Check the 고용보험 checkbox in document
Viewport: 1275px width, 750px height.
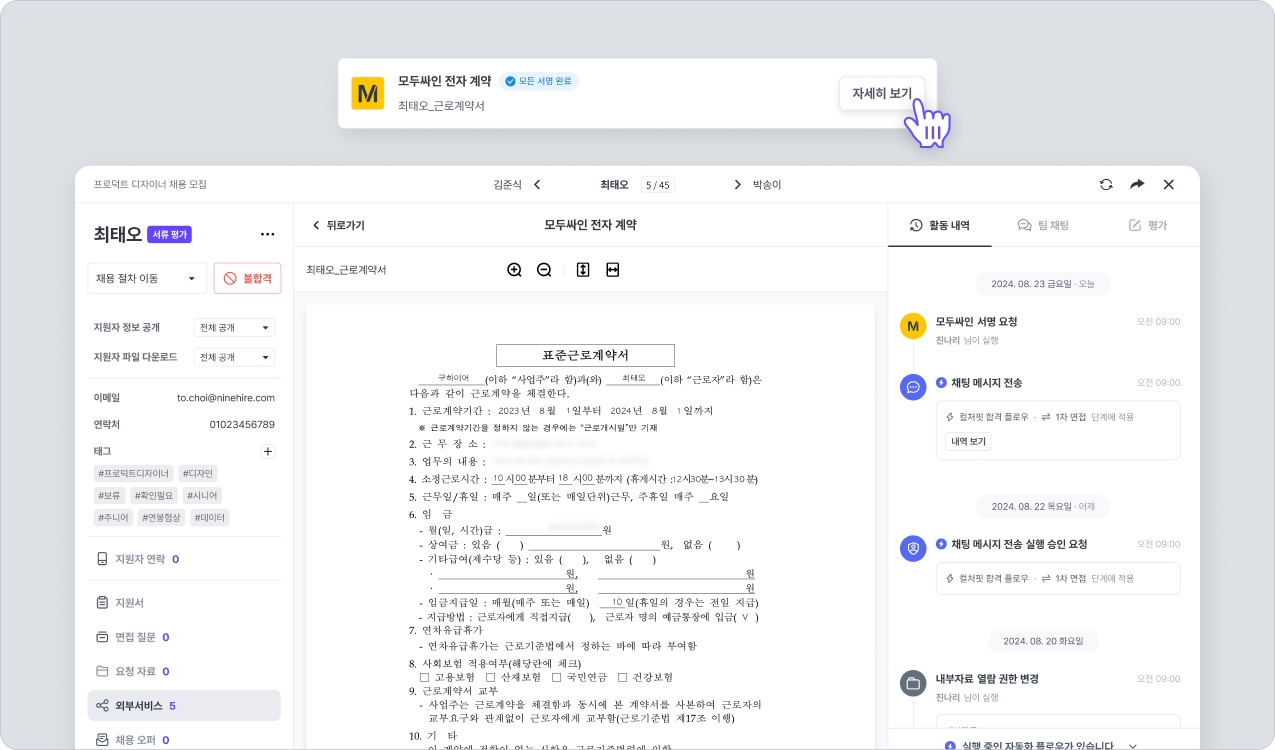[426, 677]
